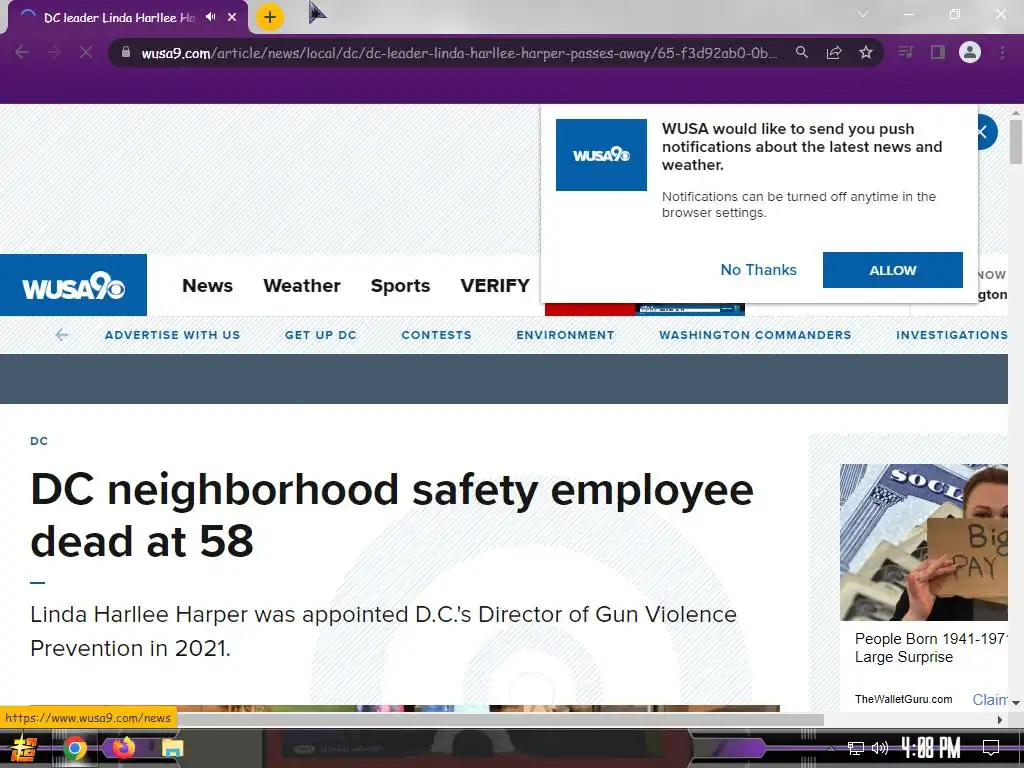
Task: Open the zoom magnifier icon in address bar
Action: (801, 52)
